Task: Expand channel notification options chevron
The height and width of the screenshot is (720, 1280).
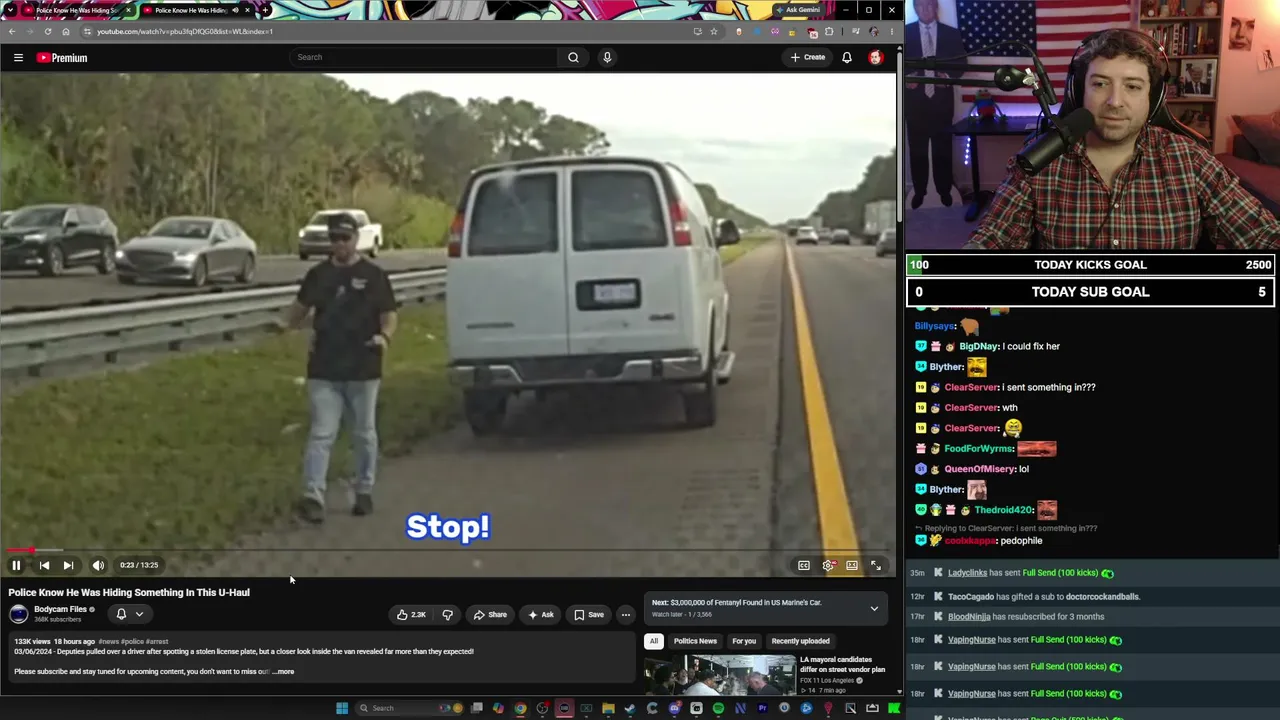Action: pos(140,614)
